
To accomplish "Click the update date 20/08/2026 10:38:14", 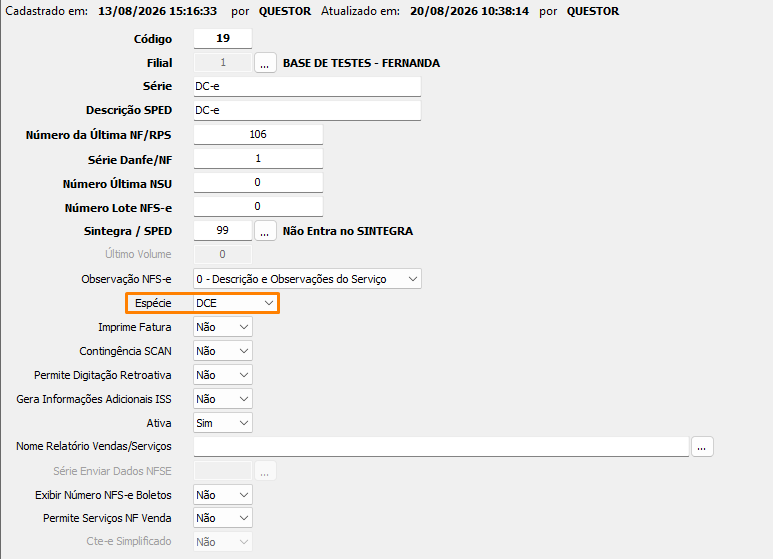I will 469,11.
